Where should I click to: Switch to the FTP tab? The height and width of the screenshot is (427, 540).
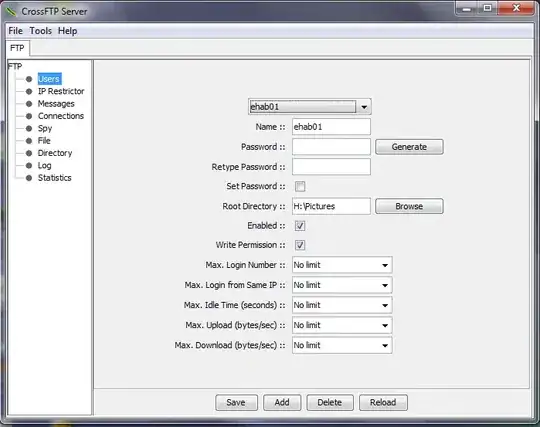click(x=17, y=48)
